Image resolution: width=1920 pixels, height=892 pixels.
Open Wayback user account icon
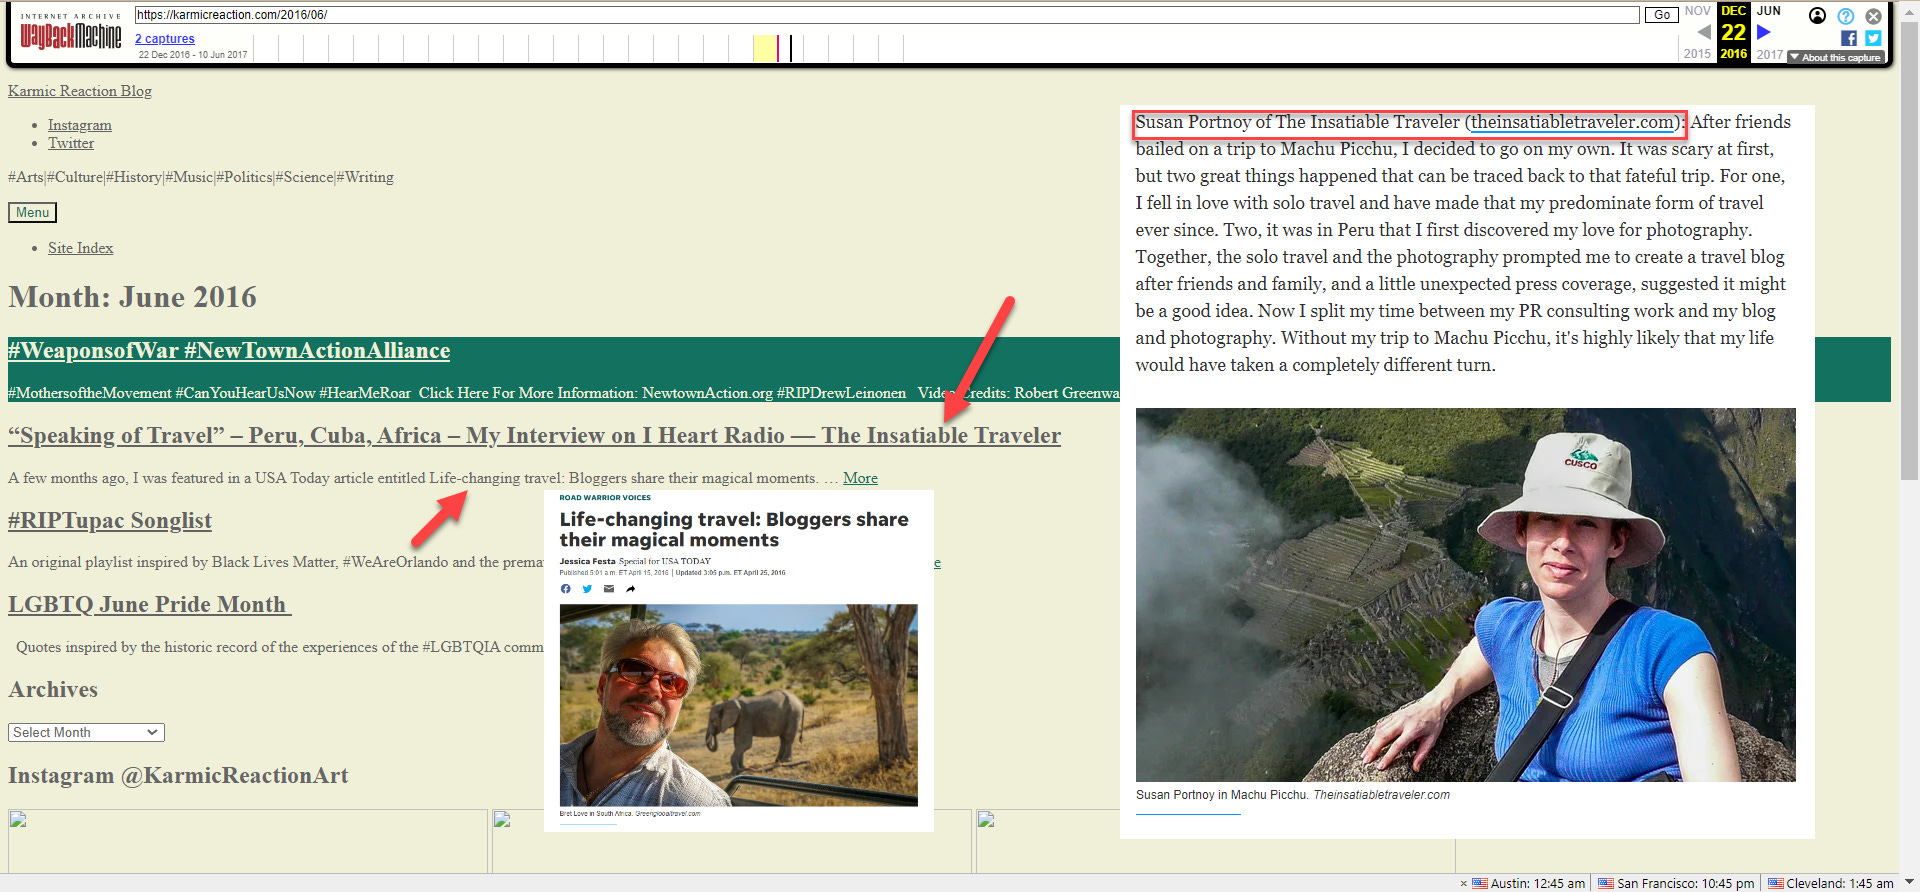click(x=1818, y=15)
